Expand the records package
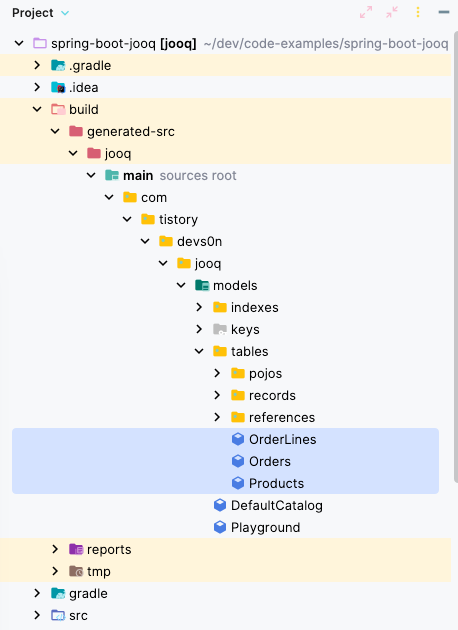Viewport: 458px width, 630px height. click(217, 395)
